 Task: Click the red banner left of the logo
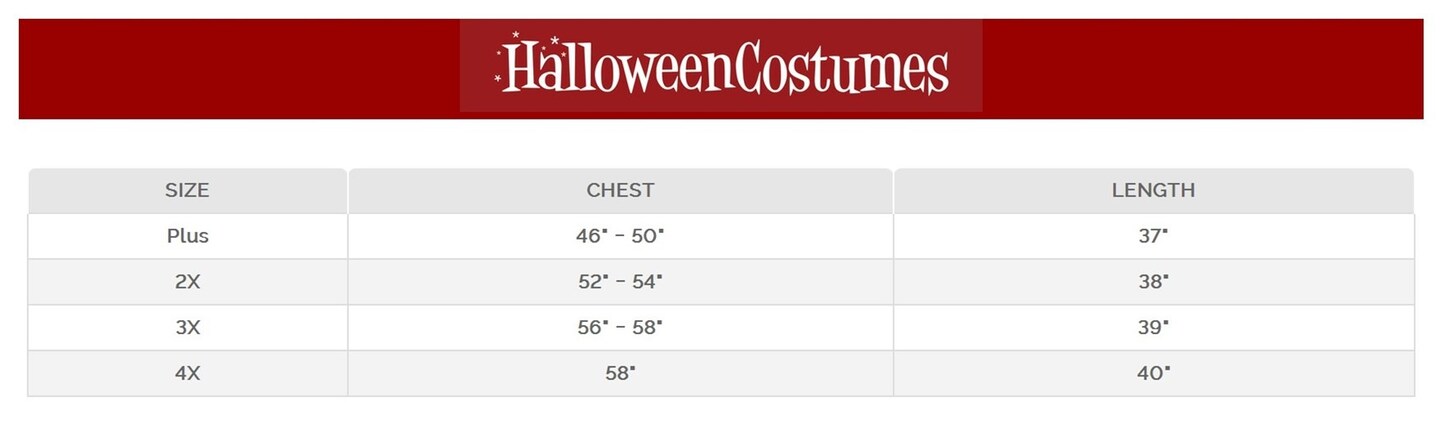[x=238, y=68]
